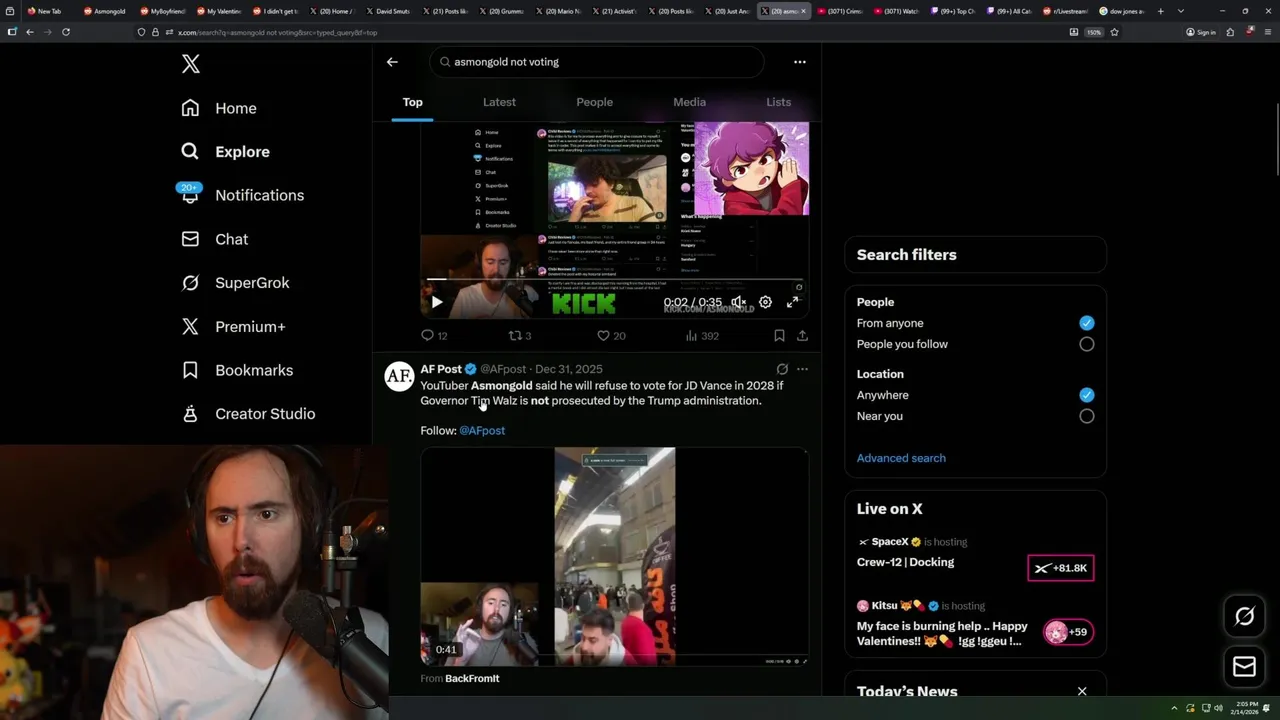
Task: Switch to the Top results tab
Action: (412, 102)
